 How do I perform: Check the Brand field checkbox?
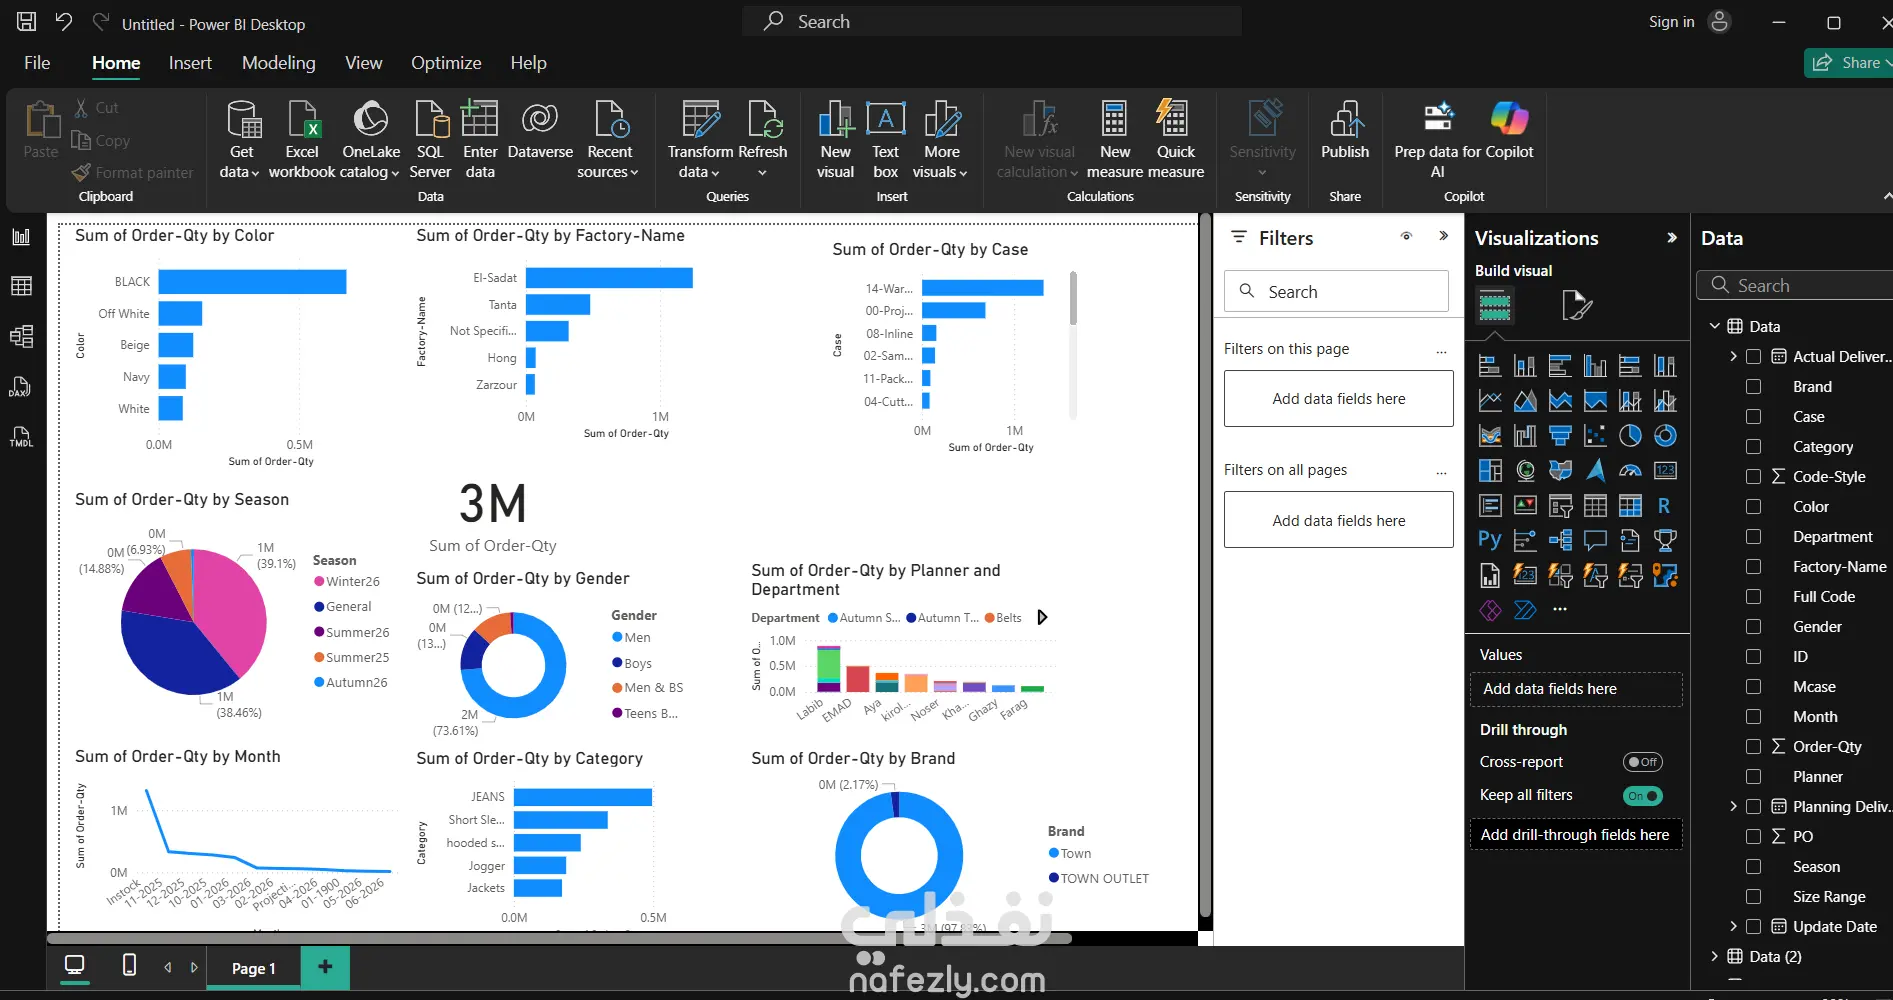[1753, 386]
